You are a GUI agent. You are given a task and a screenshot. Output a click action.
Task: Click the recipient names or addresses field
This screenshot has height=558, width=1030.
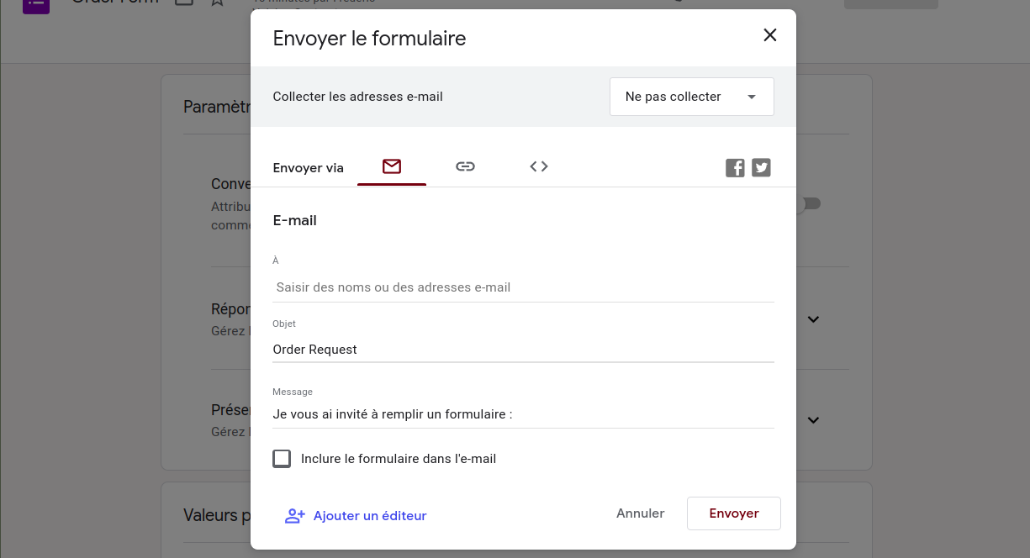click(523, 288)
